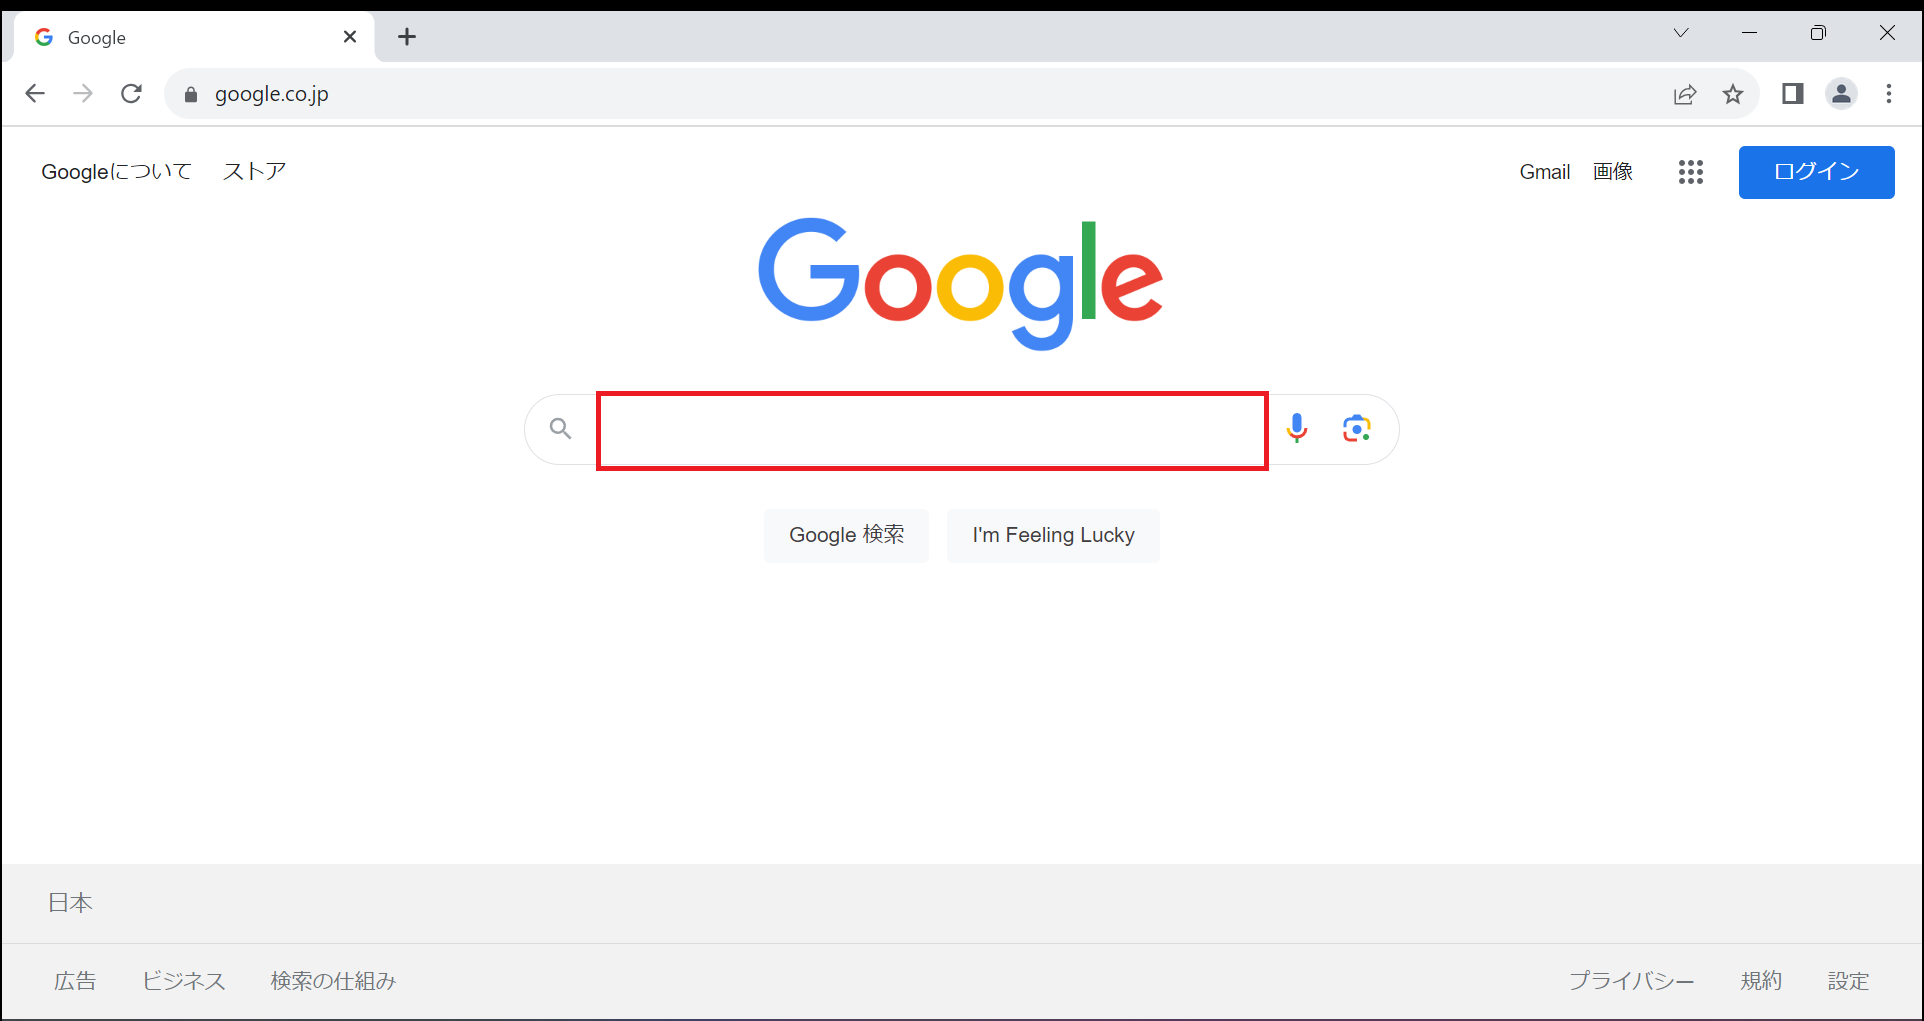The height and width of the screenshot is (1021, 1924).
Task: Close the Google tab
Action: (x=350, y=37)
